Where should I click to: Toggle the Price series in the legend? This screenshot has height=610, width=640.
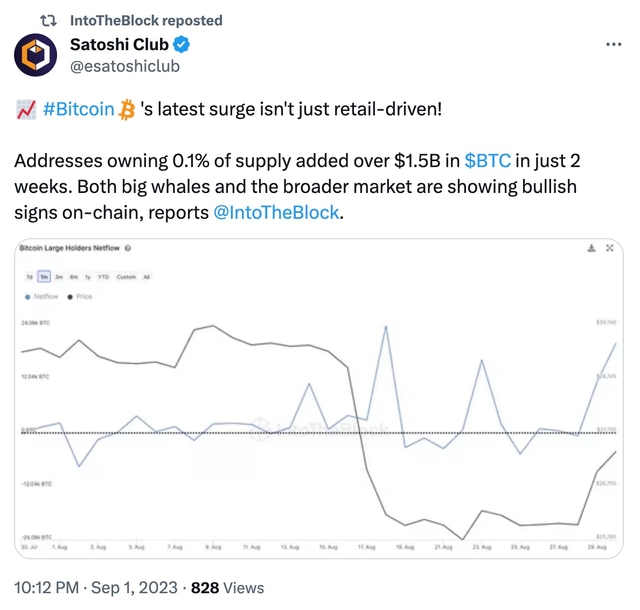click(80, 297)
